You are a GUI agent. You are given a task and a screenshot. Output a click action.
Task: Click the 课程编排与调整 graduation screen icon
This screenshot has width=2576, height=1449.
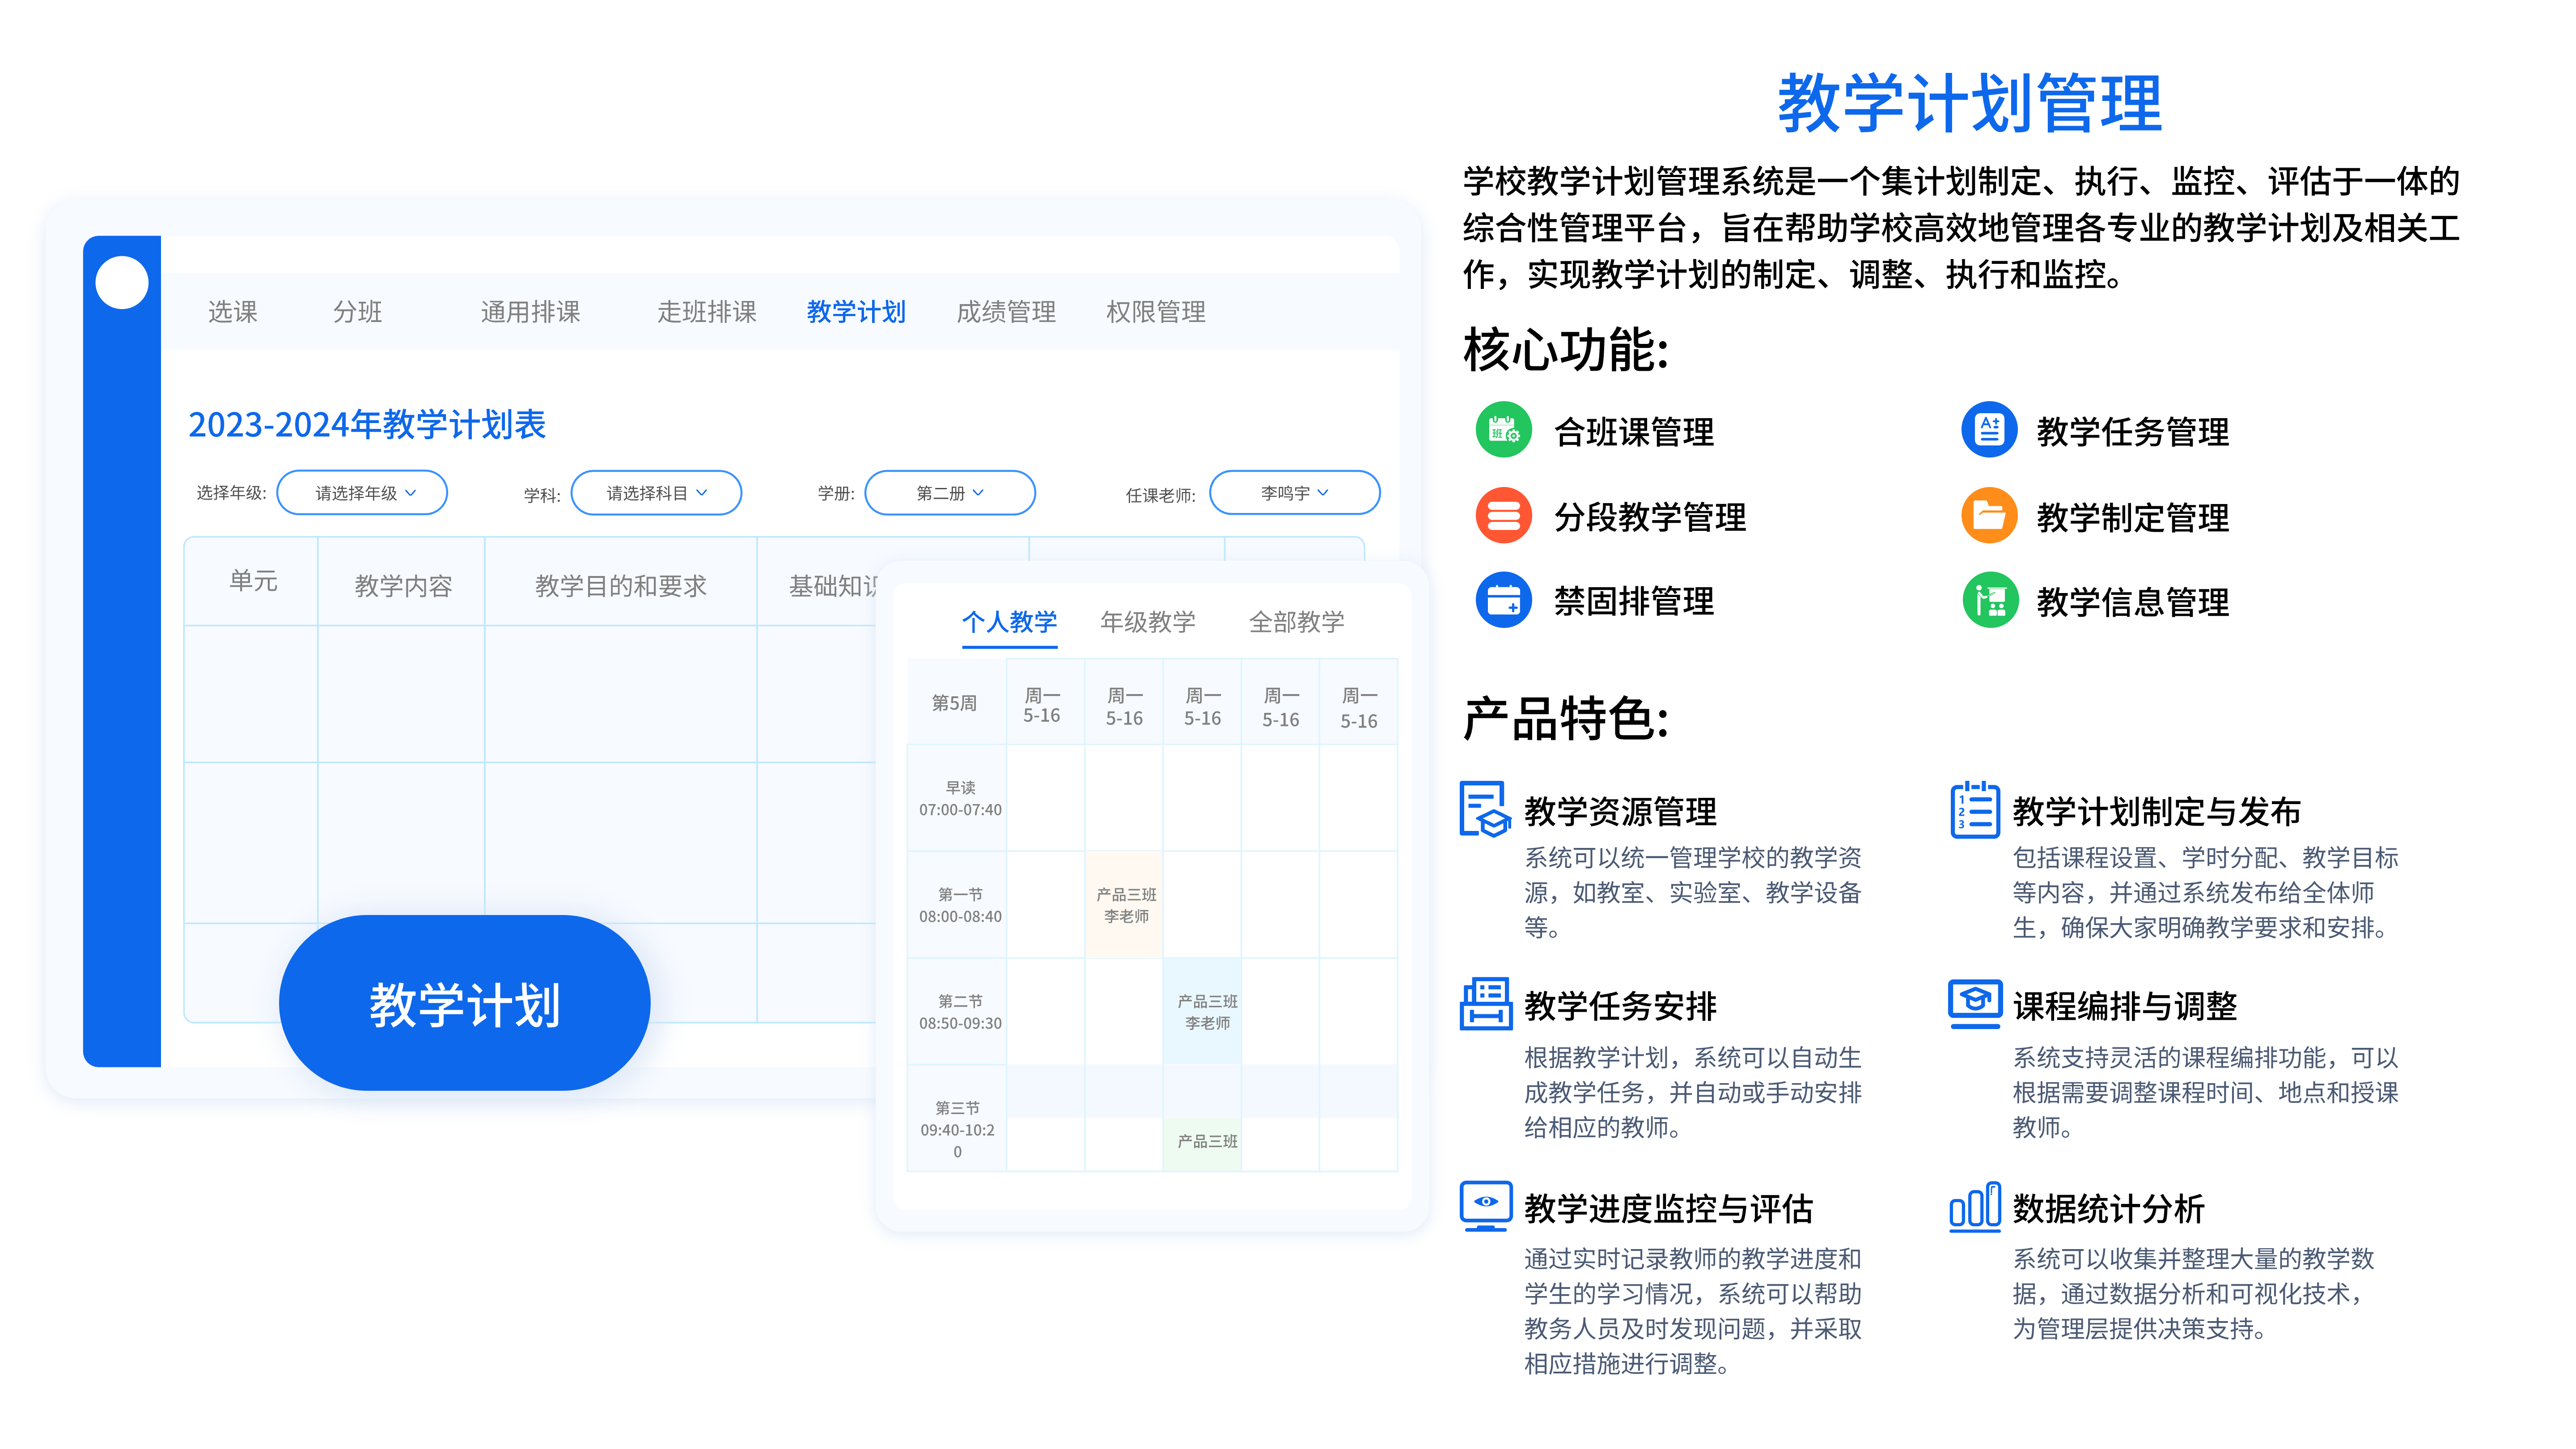point(1975,1004)
